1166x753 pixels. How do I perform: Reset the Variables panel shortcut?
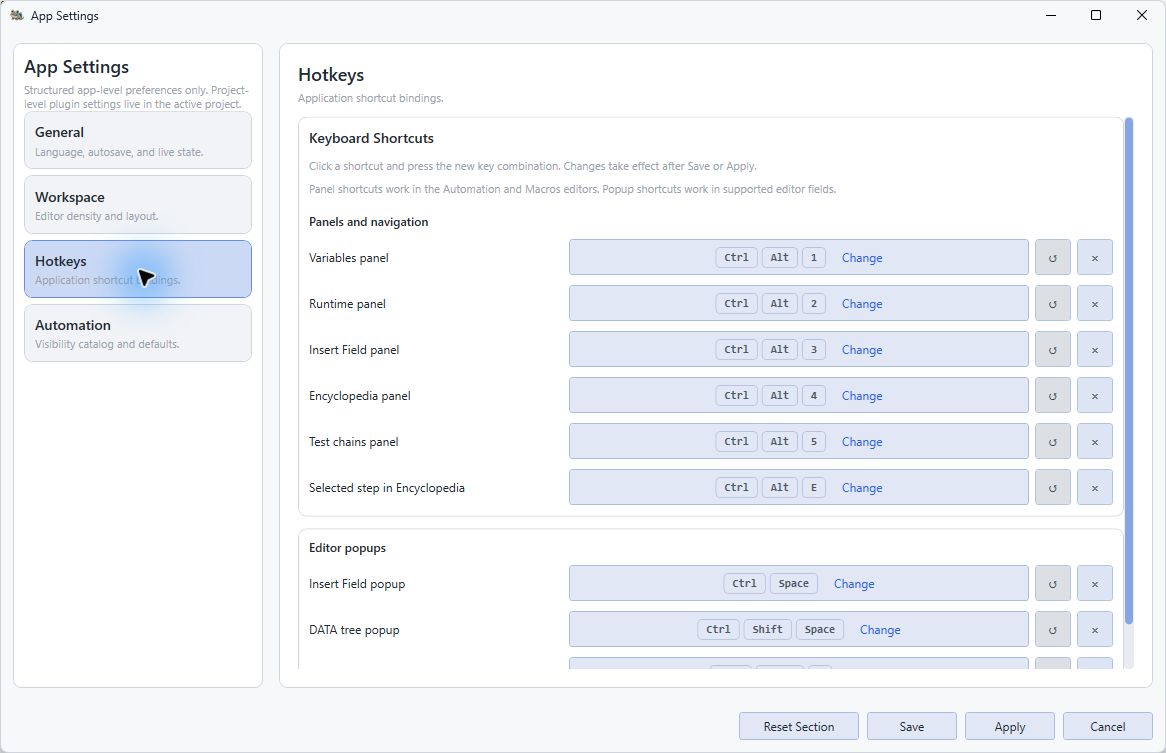pos(1052,258)
